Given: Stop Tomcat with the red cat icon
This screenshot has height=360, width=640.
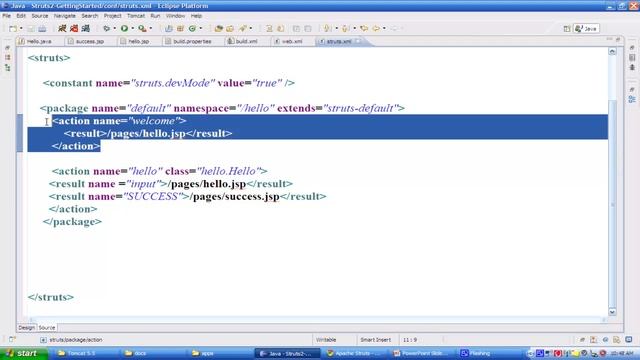Looking at the screenshot, I should 74,28.
